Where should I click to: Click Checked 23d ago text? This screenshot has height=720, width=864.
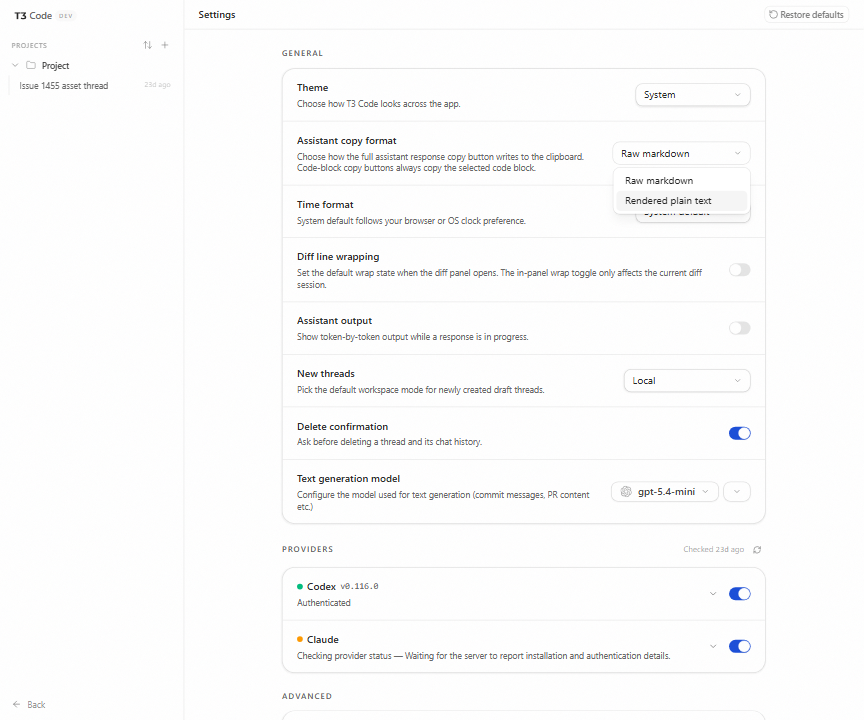coord(714,549)
